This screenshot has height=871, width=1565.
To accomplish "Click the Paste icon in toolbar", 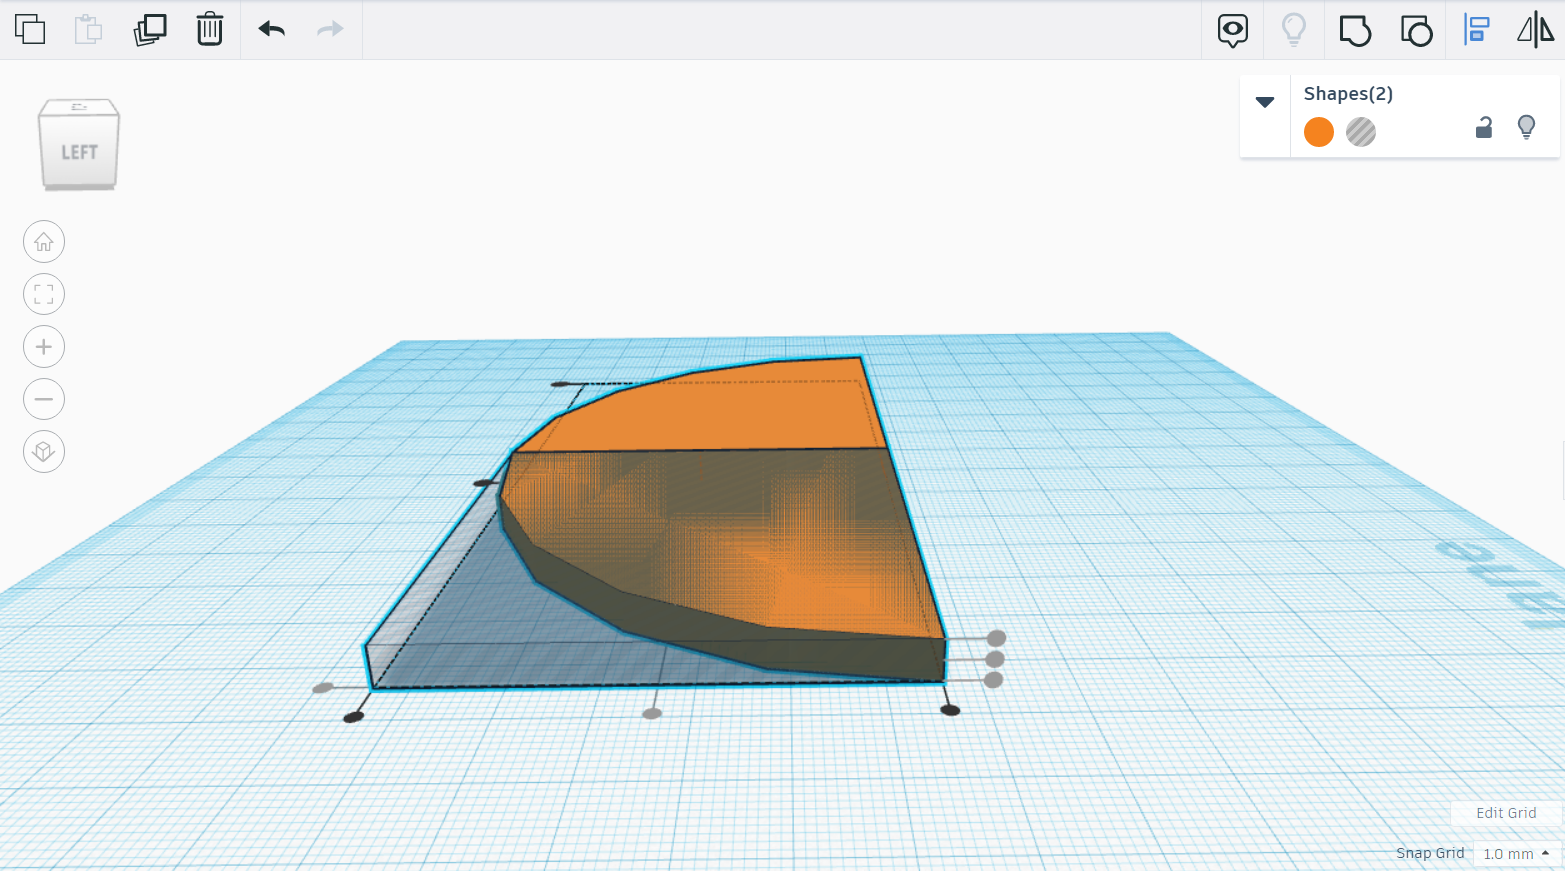I will [x=88, y=29].
